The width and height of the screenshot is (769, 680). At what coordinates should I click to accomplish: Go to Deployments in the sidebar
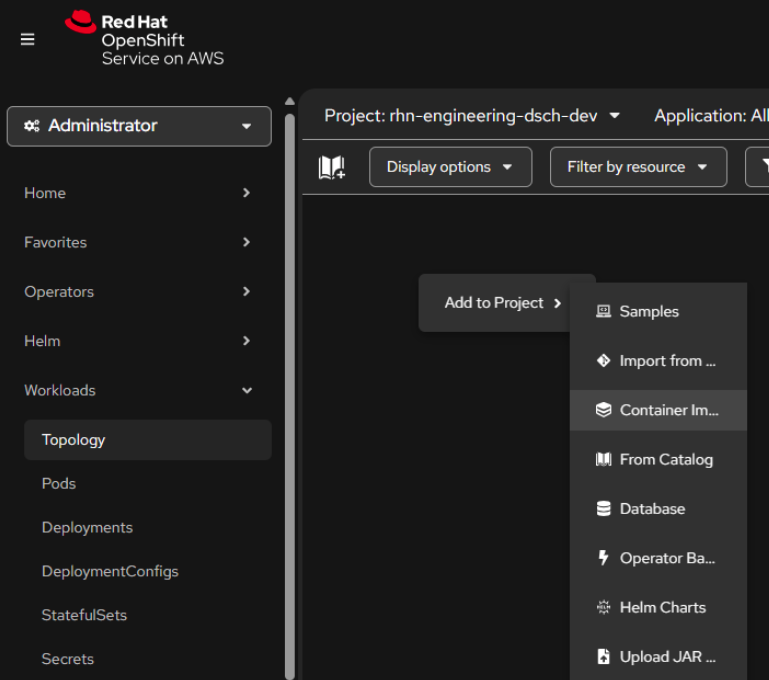87,527
